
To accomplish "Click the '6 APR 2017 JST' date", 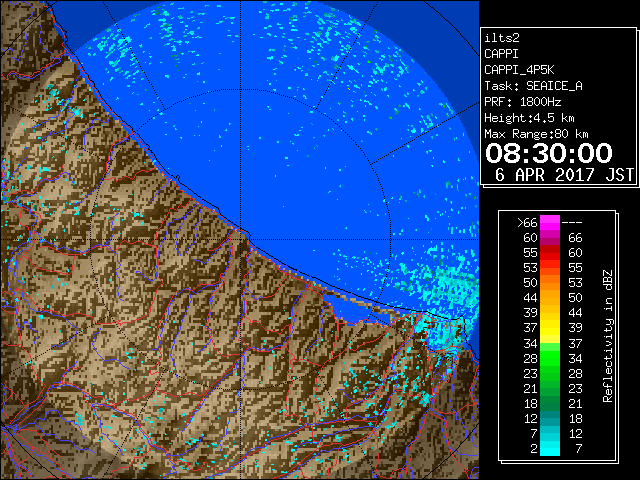I will pos(564,175).
